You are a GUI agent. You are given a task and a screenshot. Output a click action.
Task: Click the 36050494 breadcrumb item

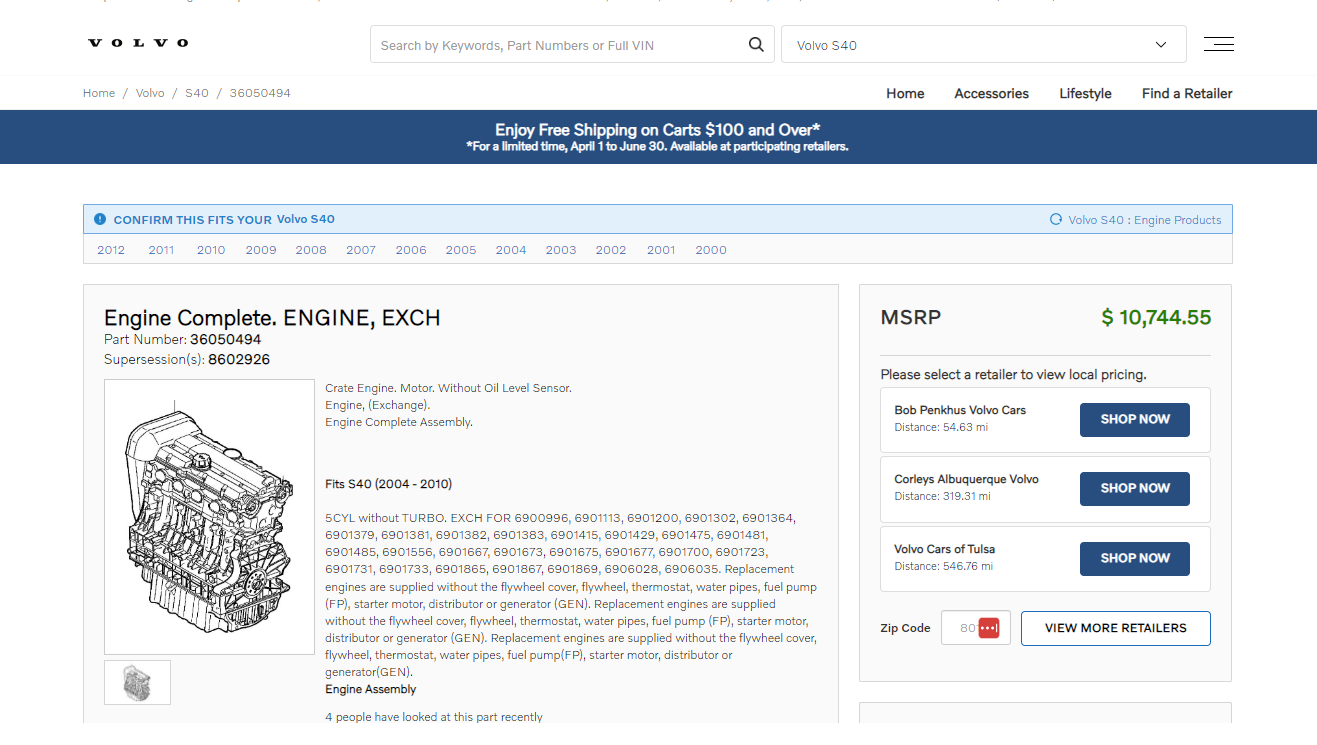coord(260,93)
